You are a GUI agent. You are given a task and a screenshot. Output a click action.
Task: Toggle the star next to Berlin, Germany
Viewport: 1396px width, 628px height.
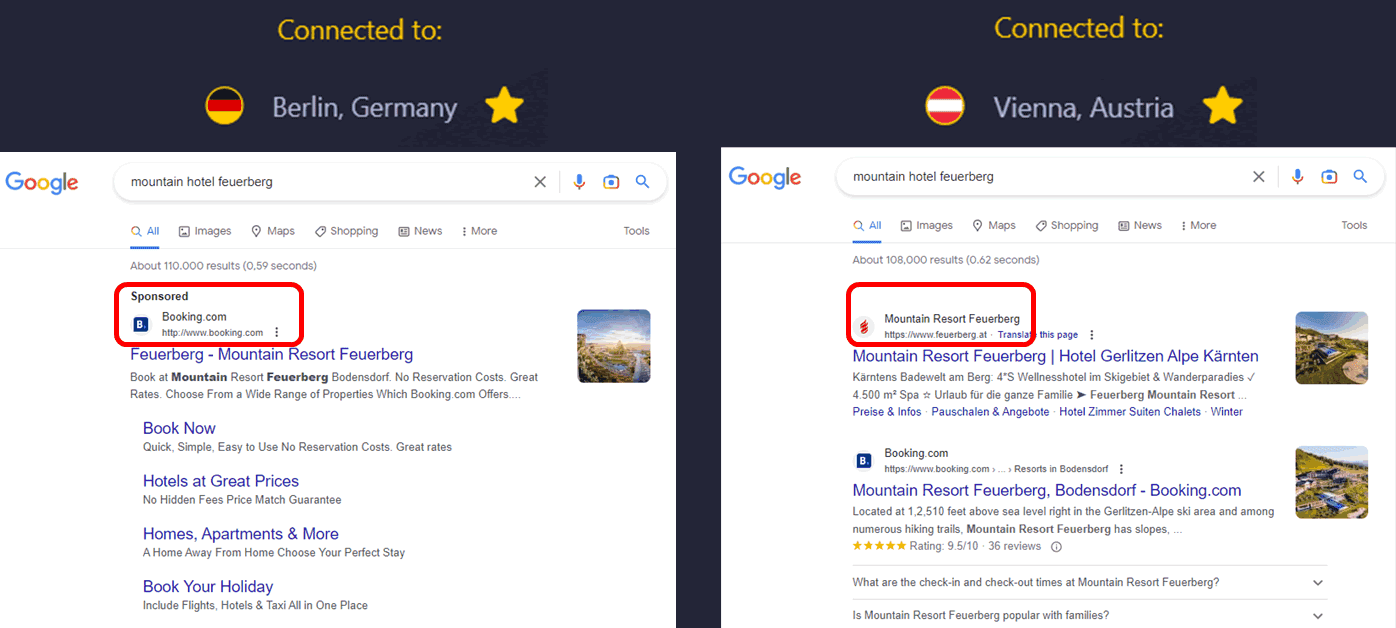(504, 104)
